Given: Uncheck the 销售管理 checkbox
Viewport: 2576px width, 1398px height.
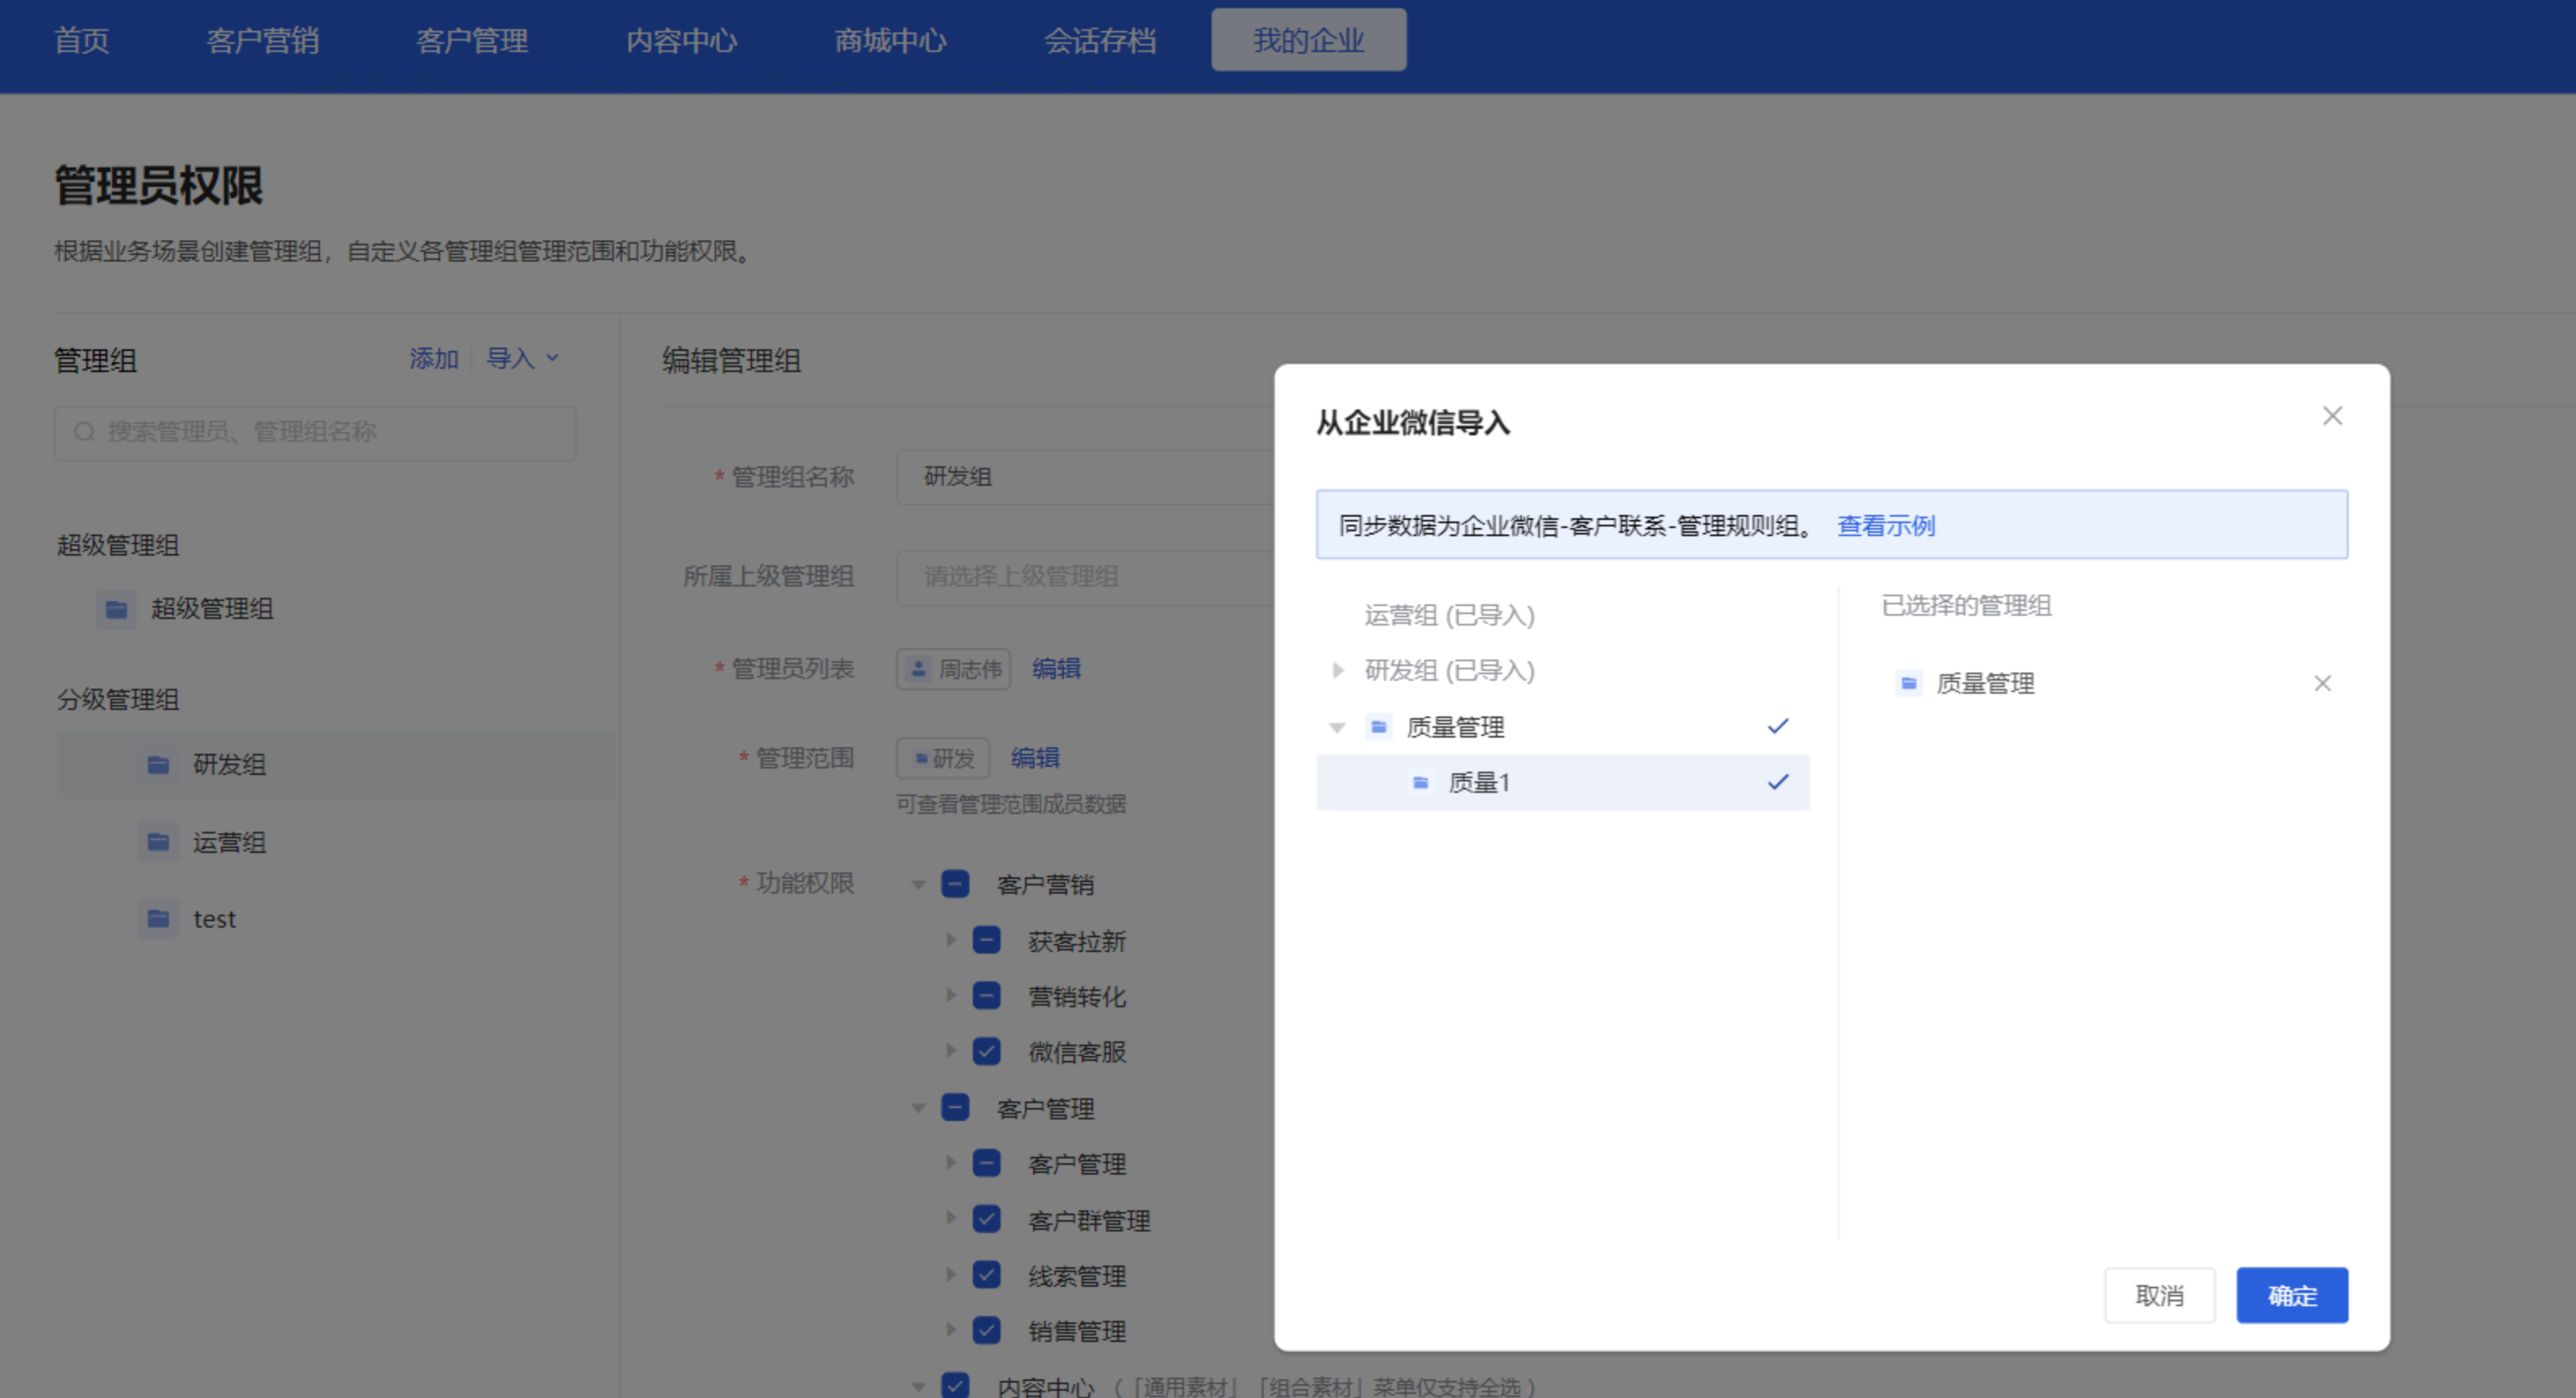Looking at the screenshot, I should point(986,1330).
